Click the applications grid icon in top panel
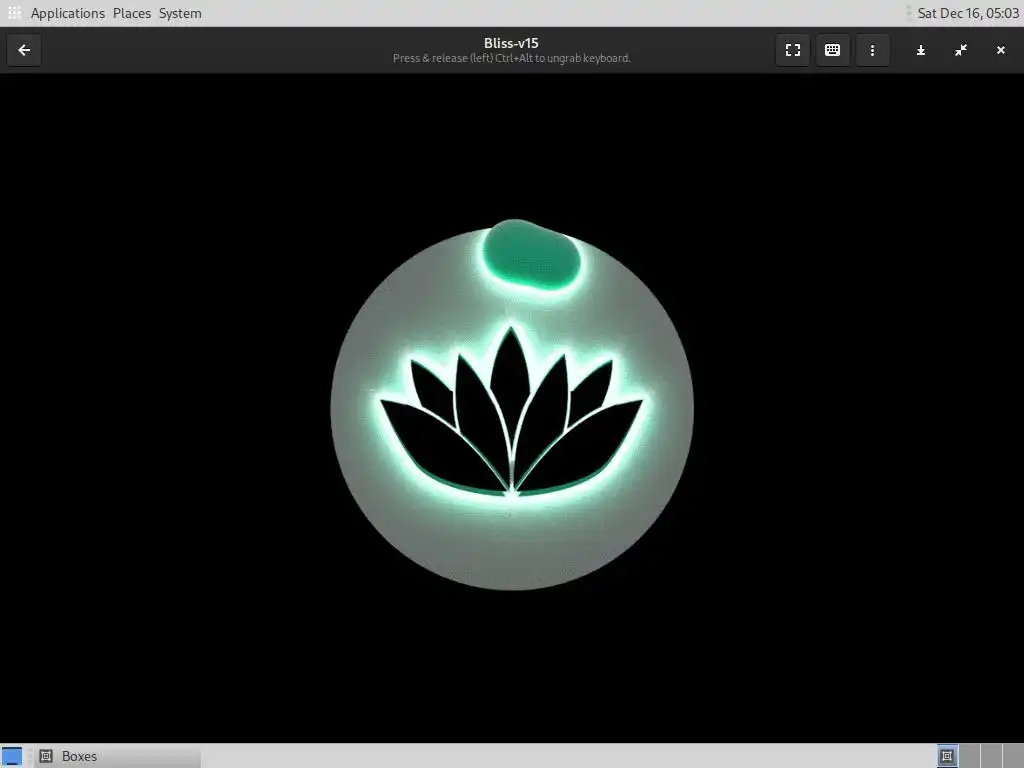The image size is (1024, 768). click(14, 13)
